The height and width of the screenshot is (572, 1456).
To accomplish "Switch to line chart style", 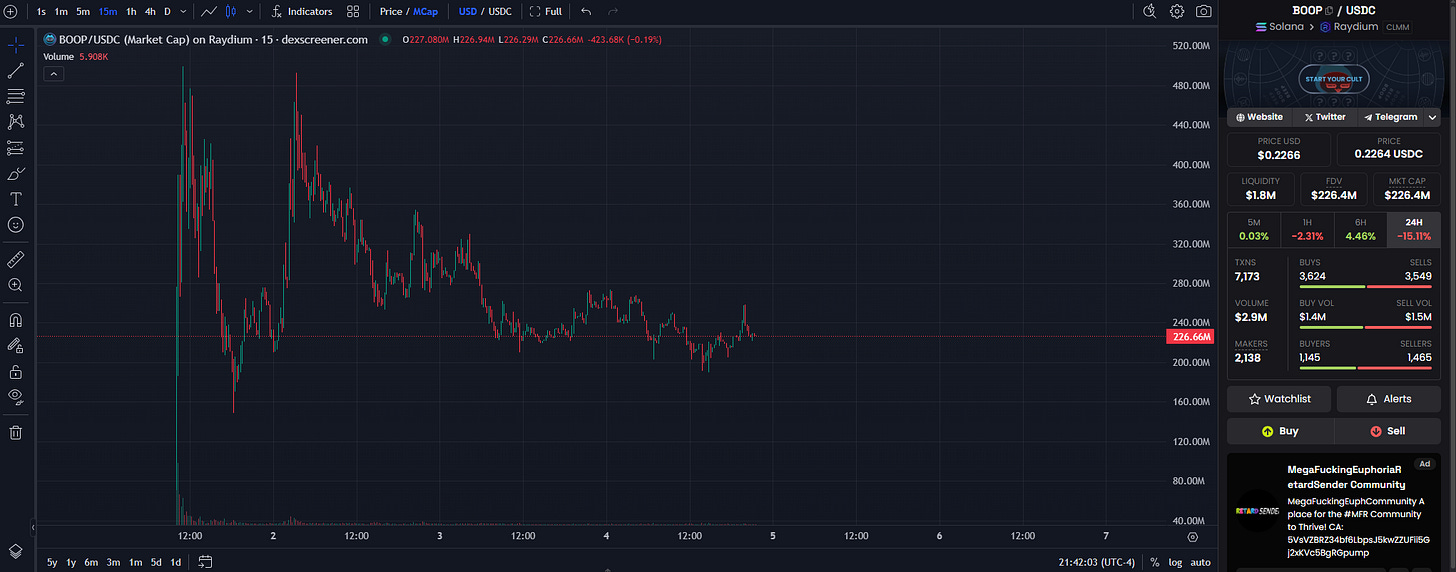I will click(208, 11).
